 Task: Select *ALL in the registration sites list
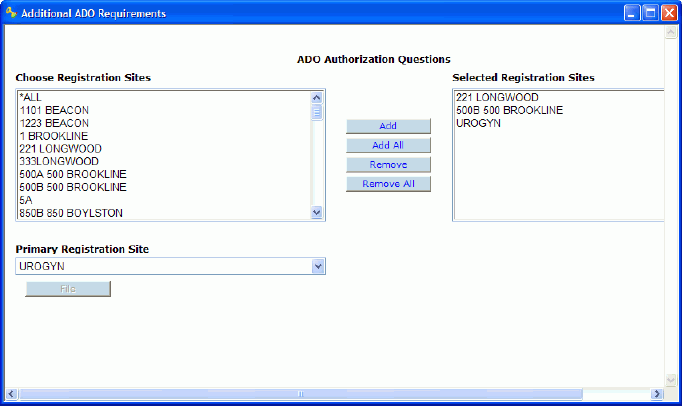31,97
